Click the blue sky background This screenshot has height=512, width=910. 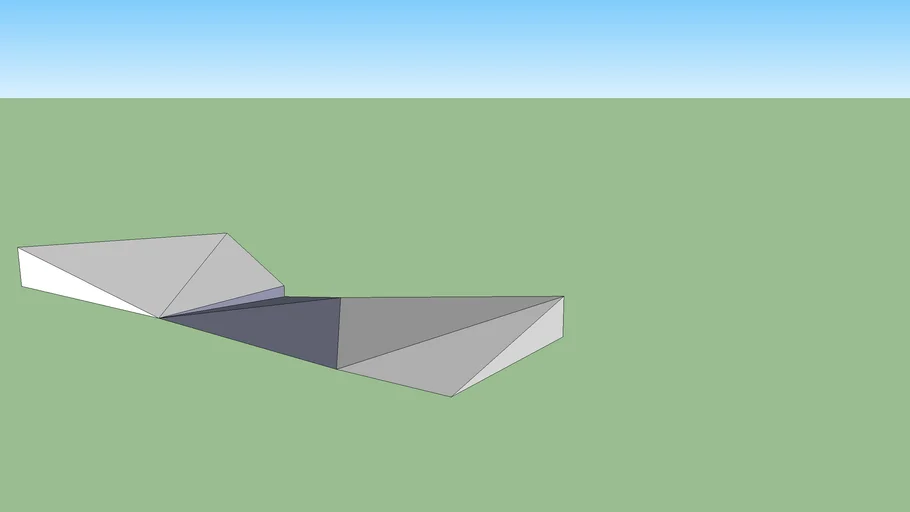click(x=450, y=45)
